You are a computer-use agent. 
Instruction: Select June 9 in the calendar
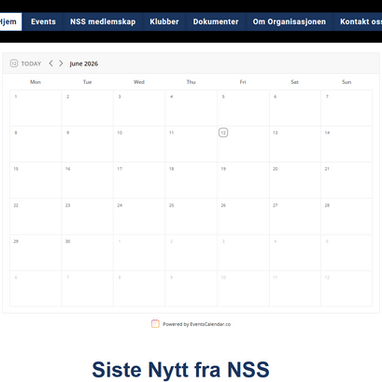[87, 144]
